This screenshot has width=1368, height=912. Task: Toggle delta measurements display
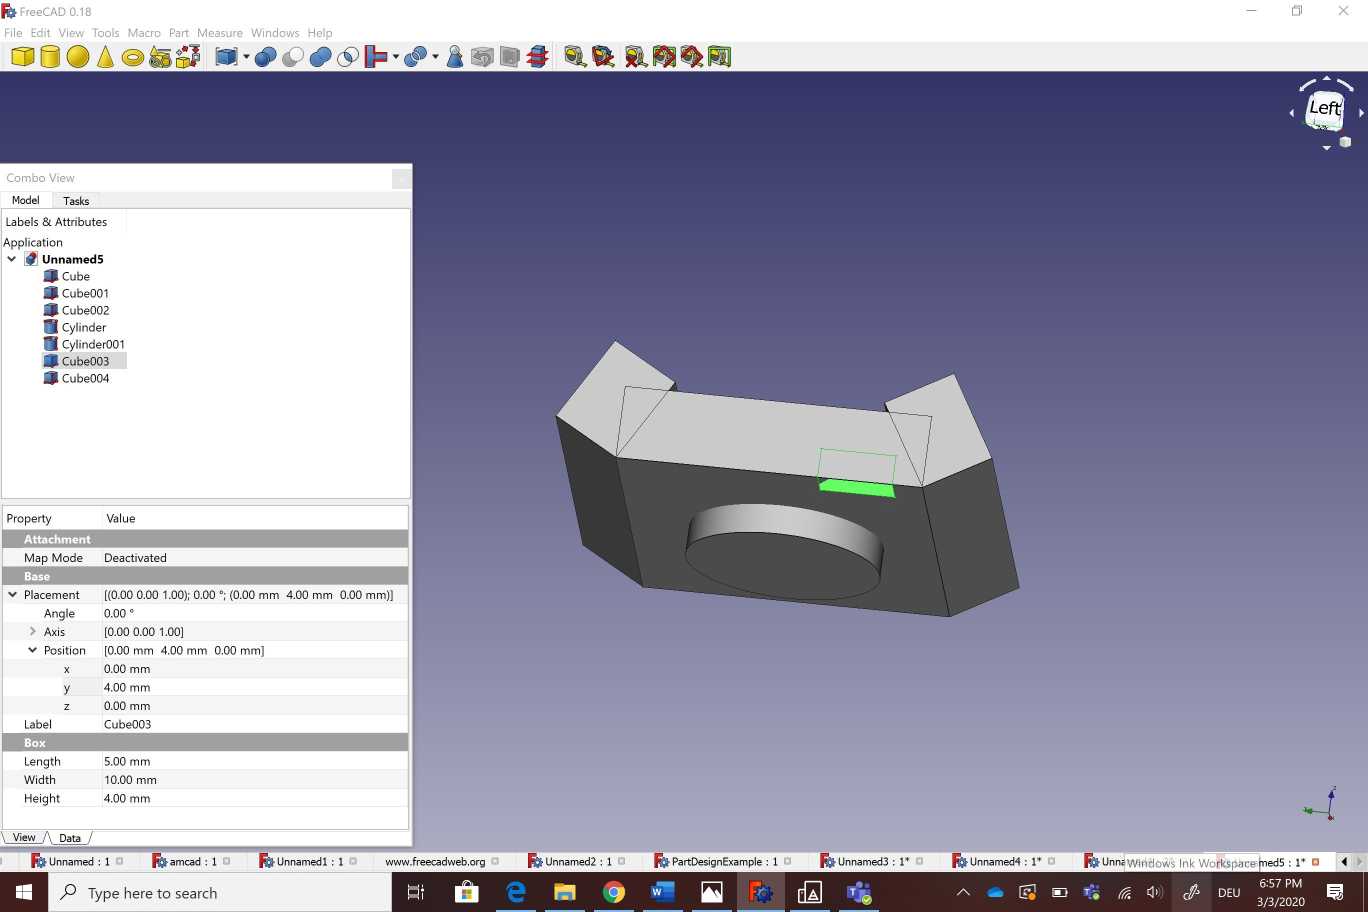[720, 57]
